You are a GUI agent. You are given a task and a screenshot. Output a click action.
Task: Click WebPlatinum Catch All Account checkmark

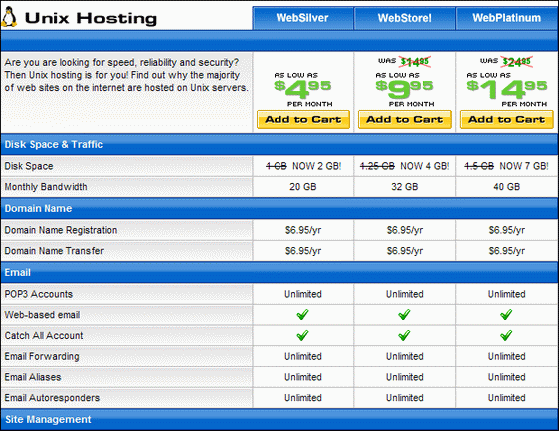[x=506, y=335]
